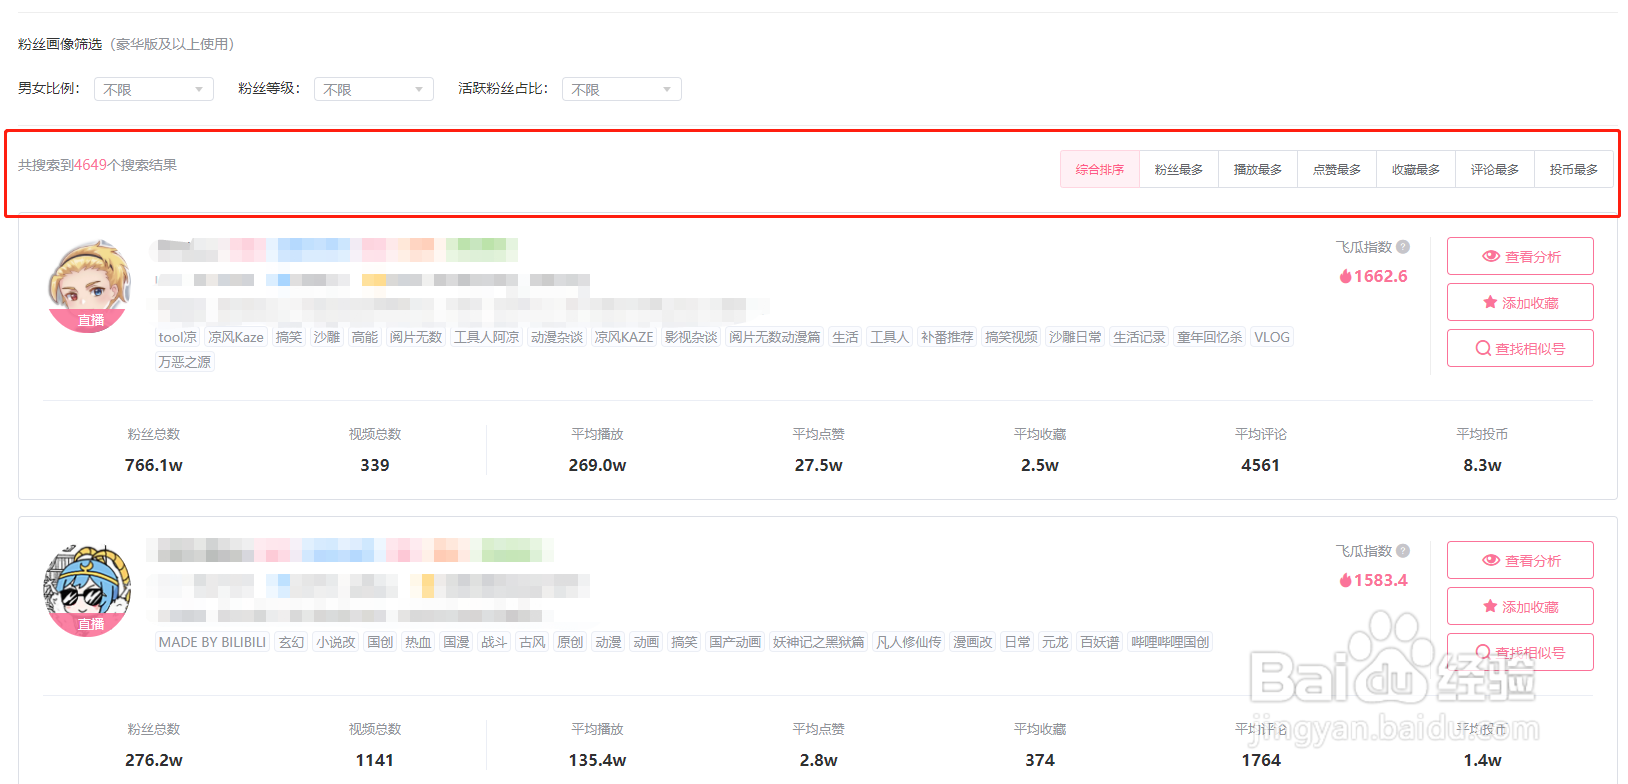
Task: Click the help icon beside 飞瓜指数 1583.4
Action: [x=1403, y=551]
